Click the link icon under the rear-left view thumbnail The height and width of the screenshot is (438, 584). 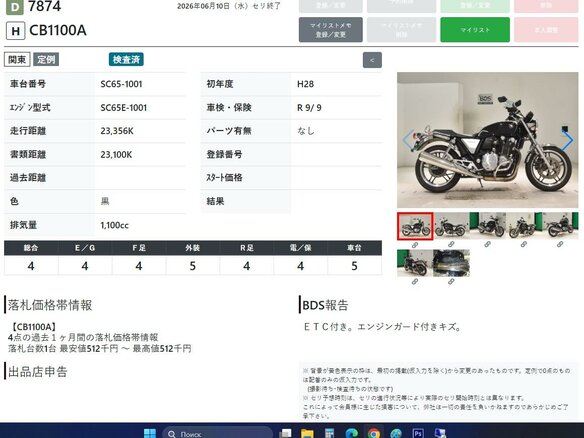pyautogui.click(x=415, y=282)
